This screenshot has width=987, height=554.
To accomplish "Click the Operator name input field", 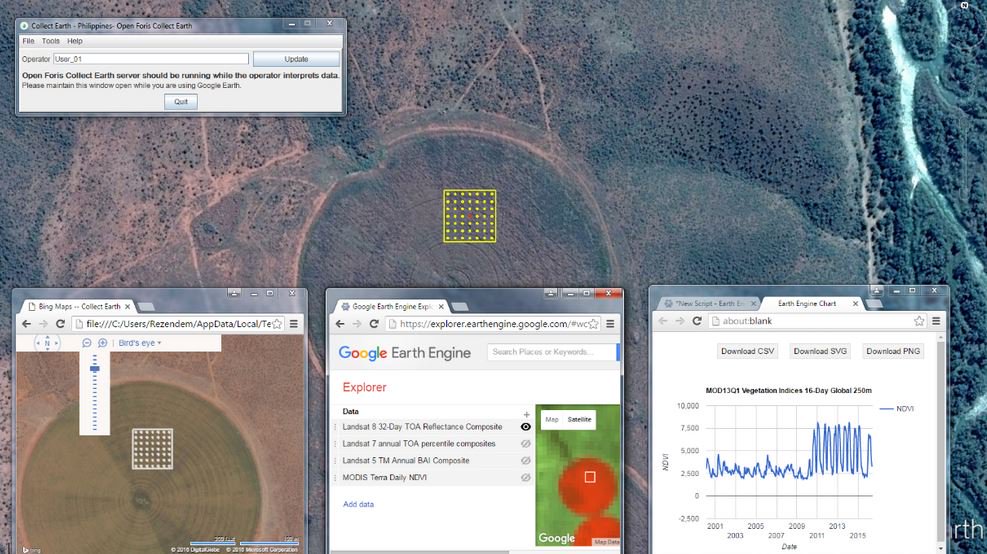I will pyautogui.click(x=150, y=59).
